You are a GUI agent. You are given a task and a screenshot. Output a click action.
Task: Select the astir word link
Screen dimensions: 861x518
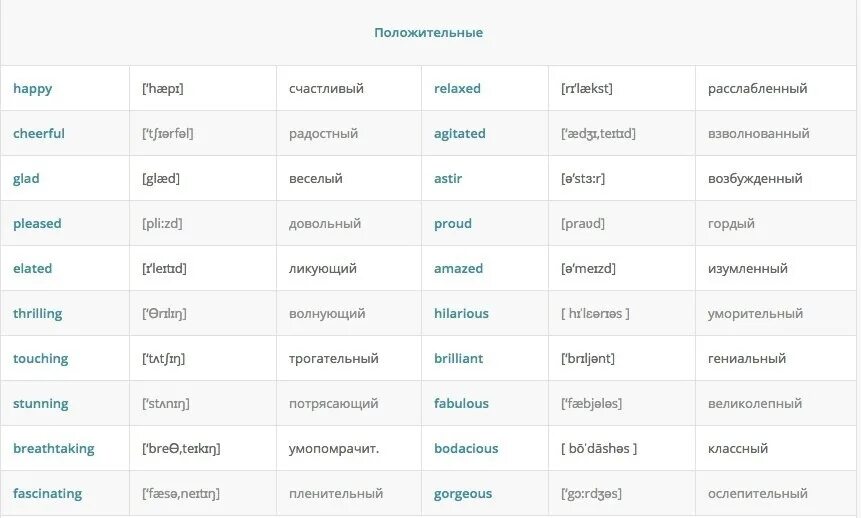click(448, 179)
